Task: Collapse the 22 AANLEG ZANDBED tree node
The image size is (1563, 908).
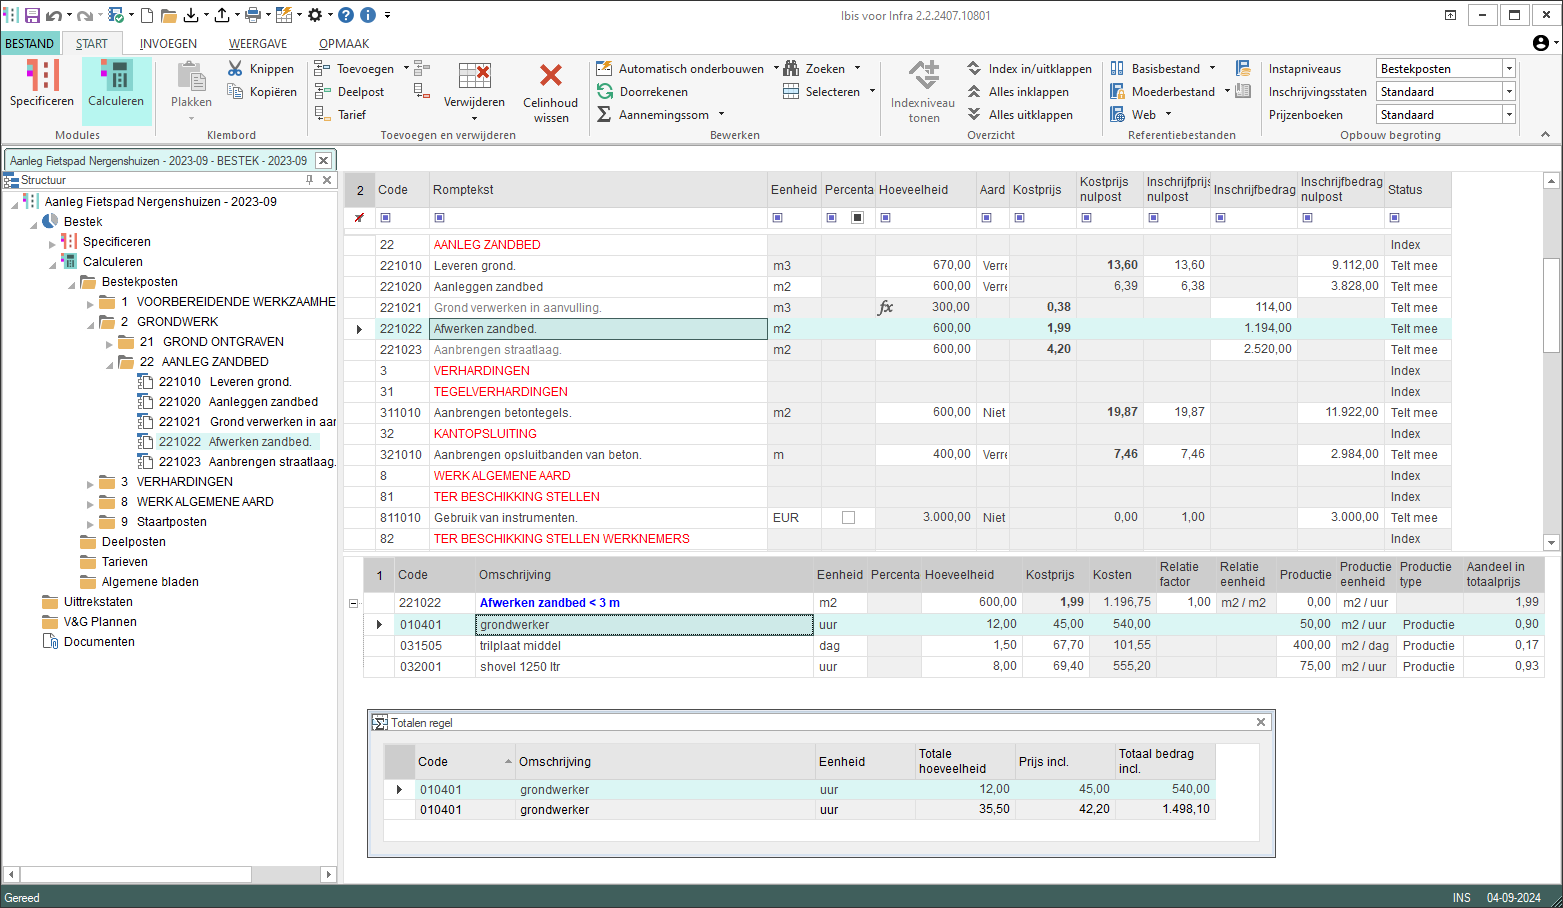Action: pyautogui.click(x=109, y=363)
